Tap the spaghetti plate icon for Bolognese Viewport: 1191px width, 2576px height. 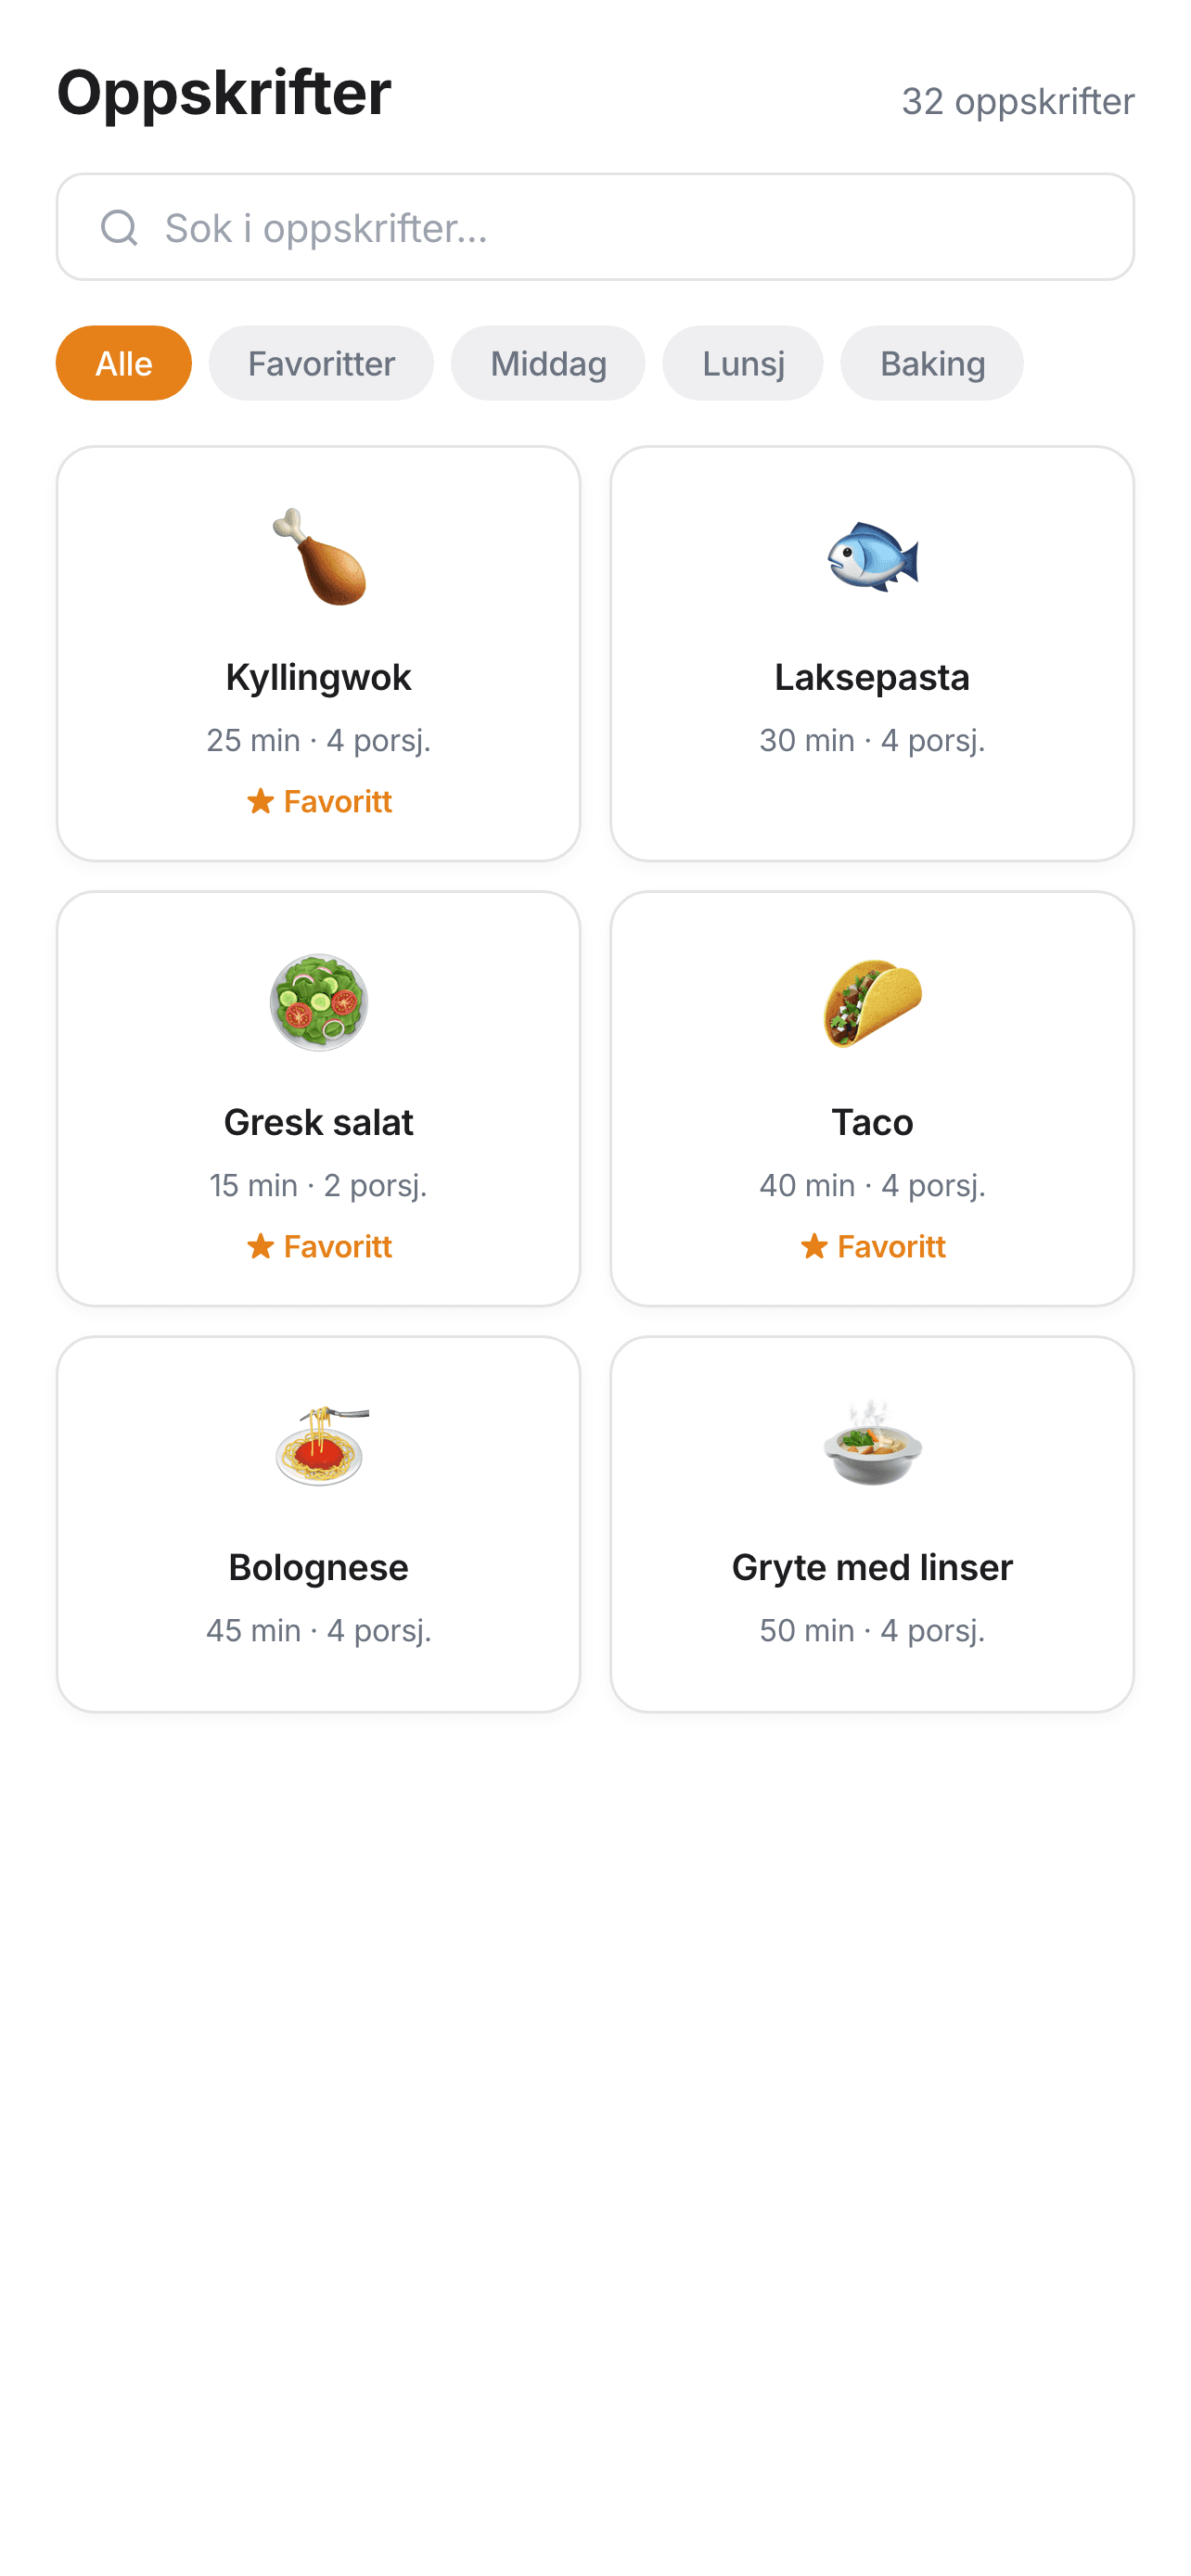319,1446
